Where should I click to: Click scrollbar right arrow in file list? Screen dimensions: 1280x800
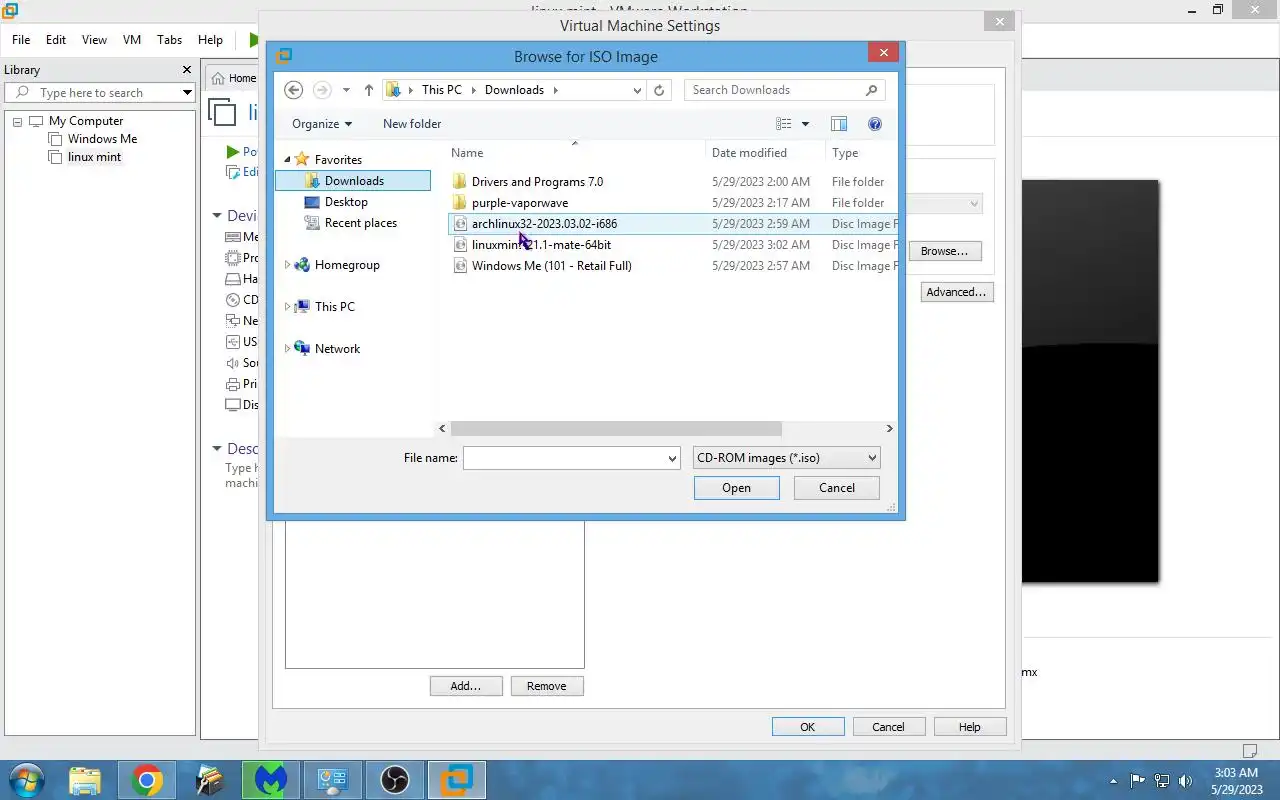pos(889,428)
